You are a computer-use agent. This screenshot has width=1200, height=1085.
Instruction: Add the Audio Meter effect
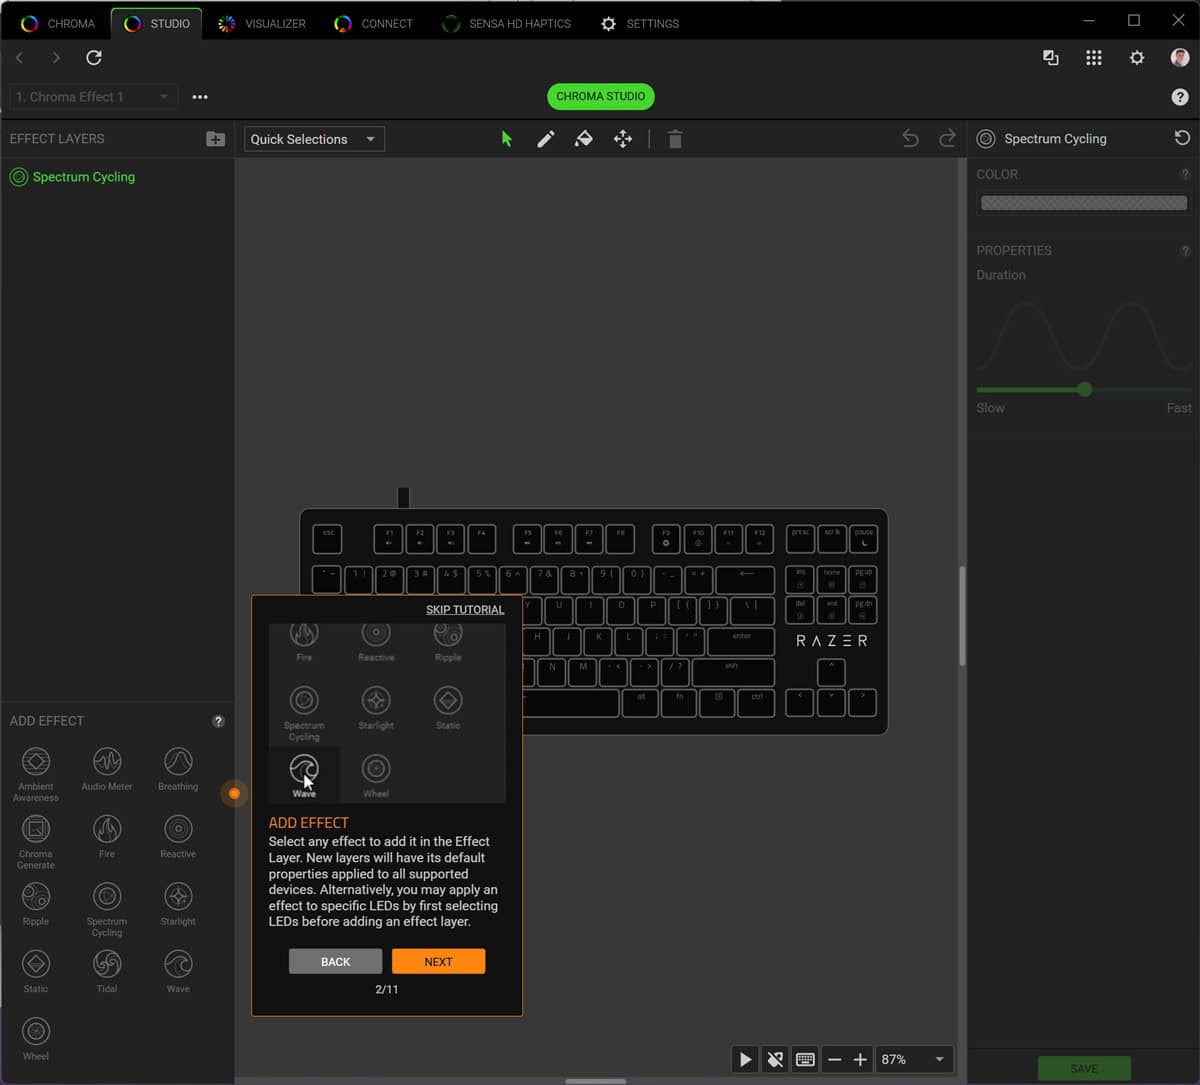pos(107,769)
